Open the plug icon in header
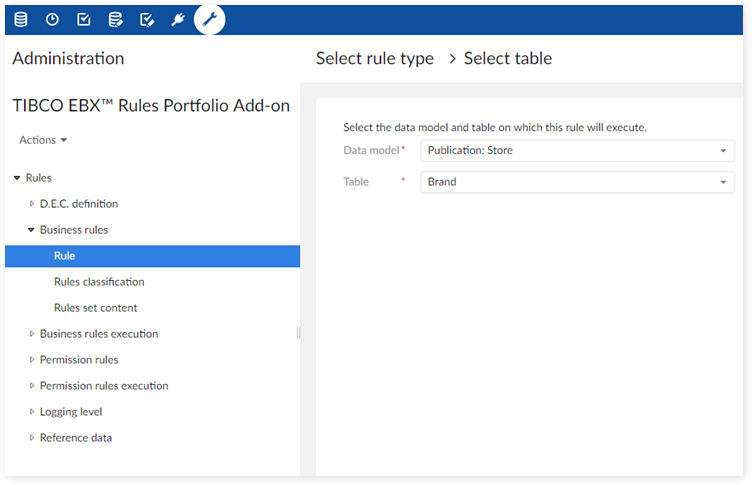This screenshot has width=752, height=485. (x=178, y=20)
